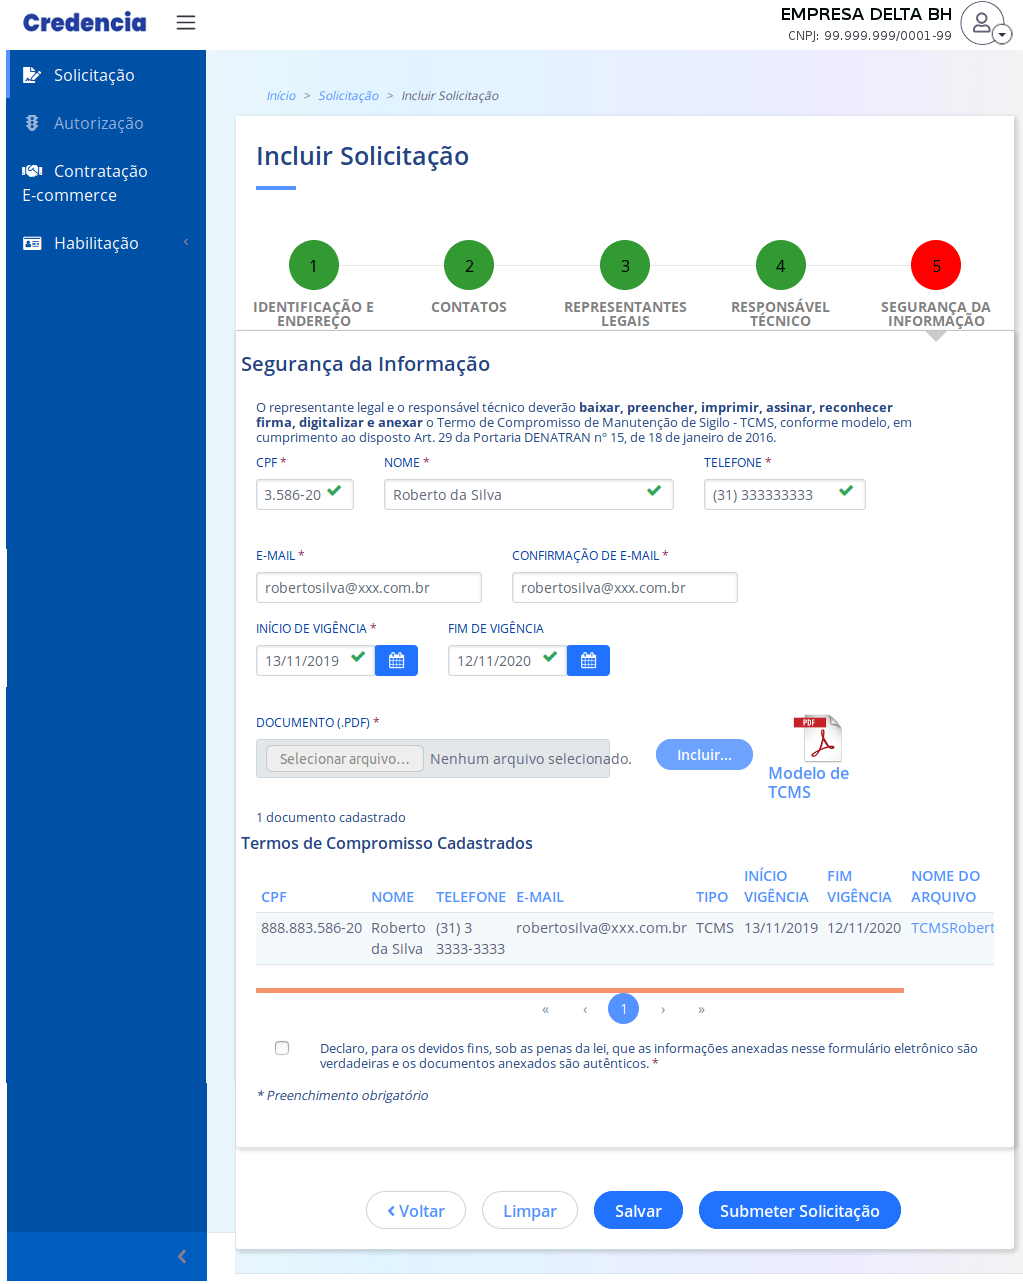Open the user profile avatar menu

[x=984, y=23]
